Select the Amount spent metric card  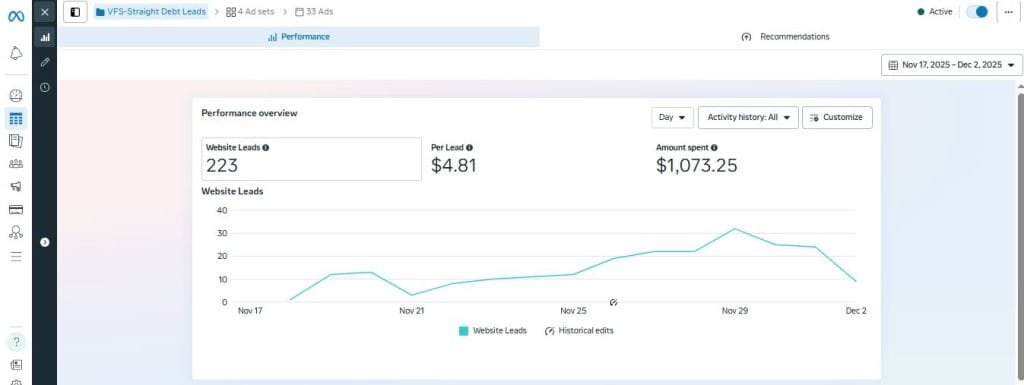coord(761,159)
